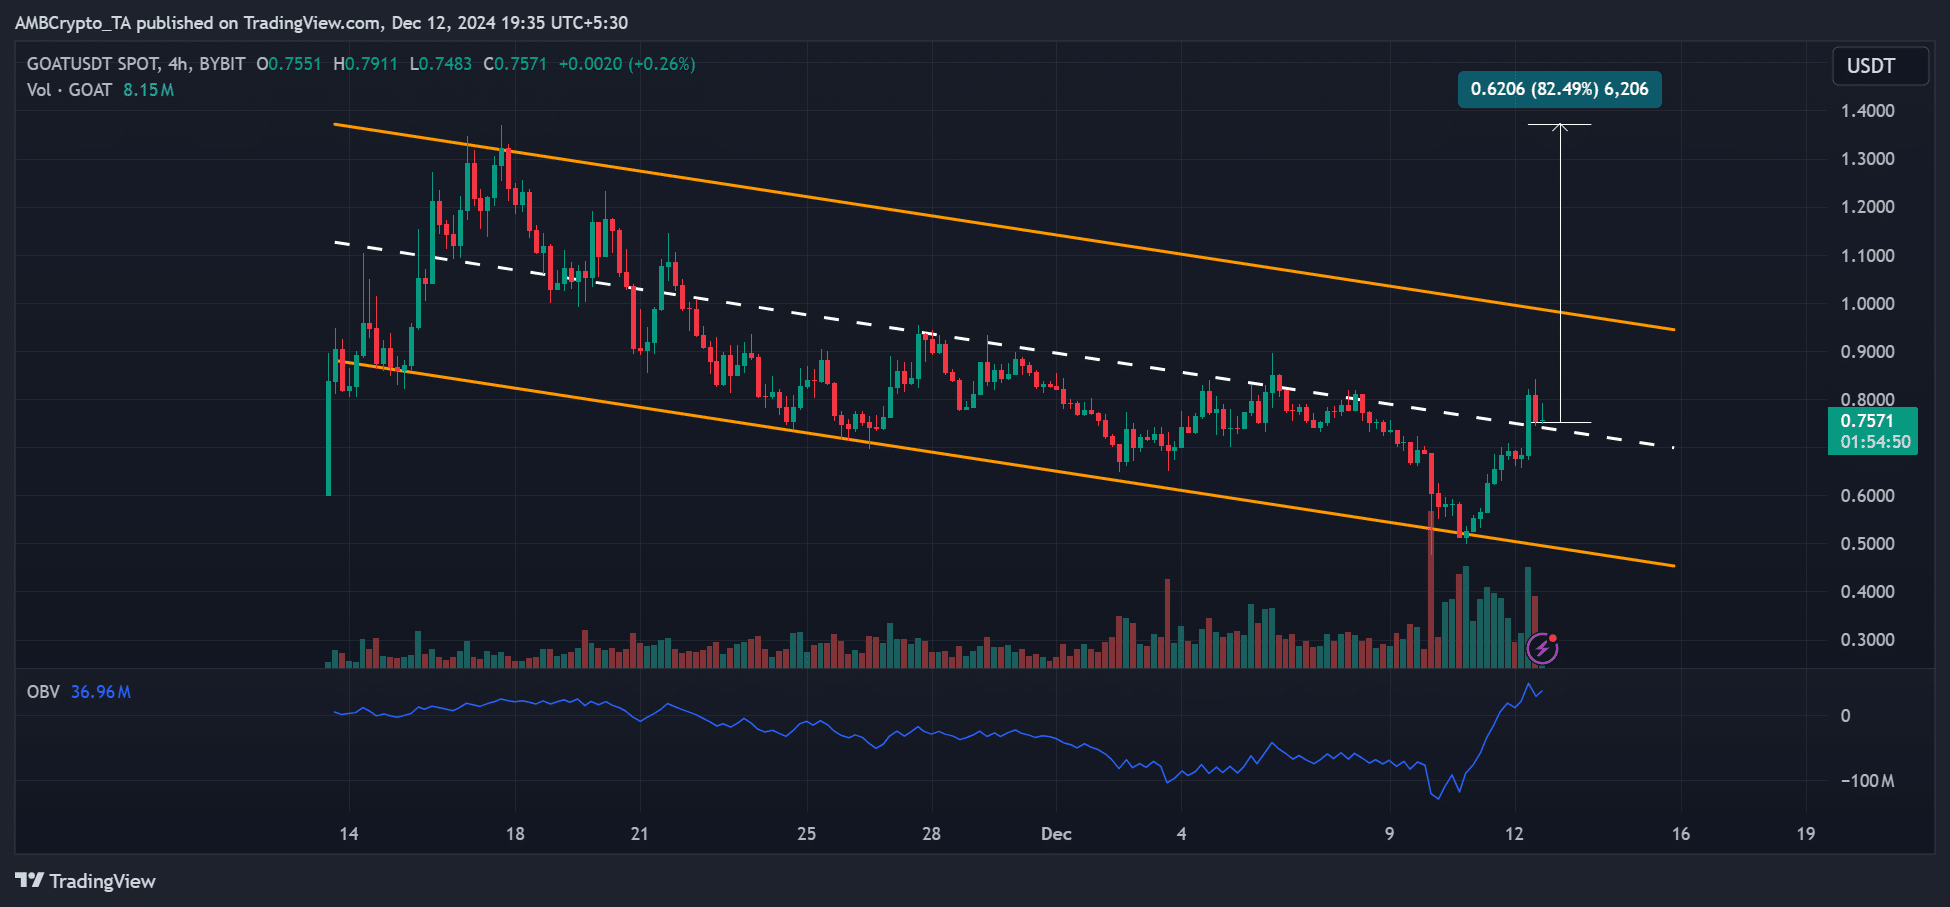Click the 1.0000 price axis label
The height and width of the screenshot is (907, 1950).
tap(1867, 304)
